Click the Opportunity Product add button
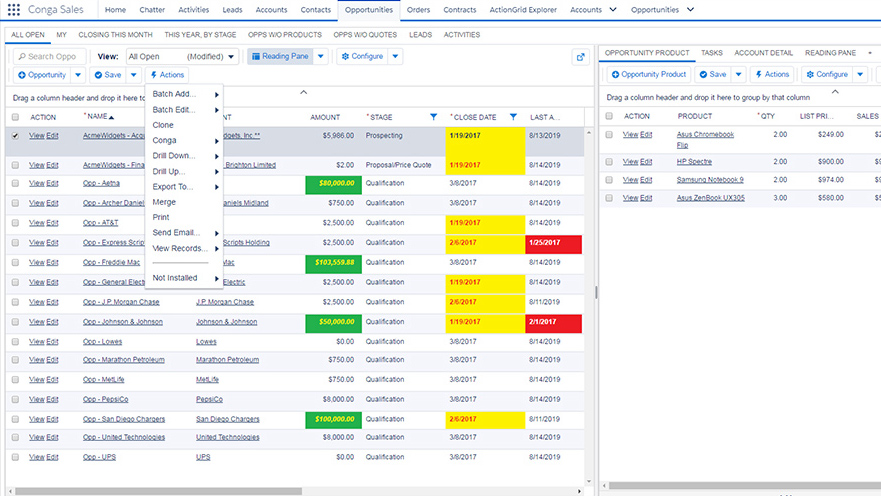The height and width of the screenshot is (496, 881). tap(648, 74)
